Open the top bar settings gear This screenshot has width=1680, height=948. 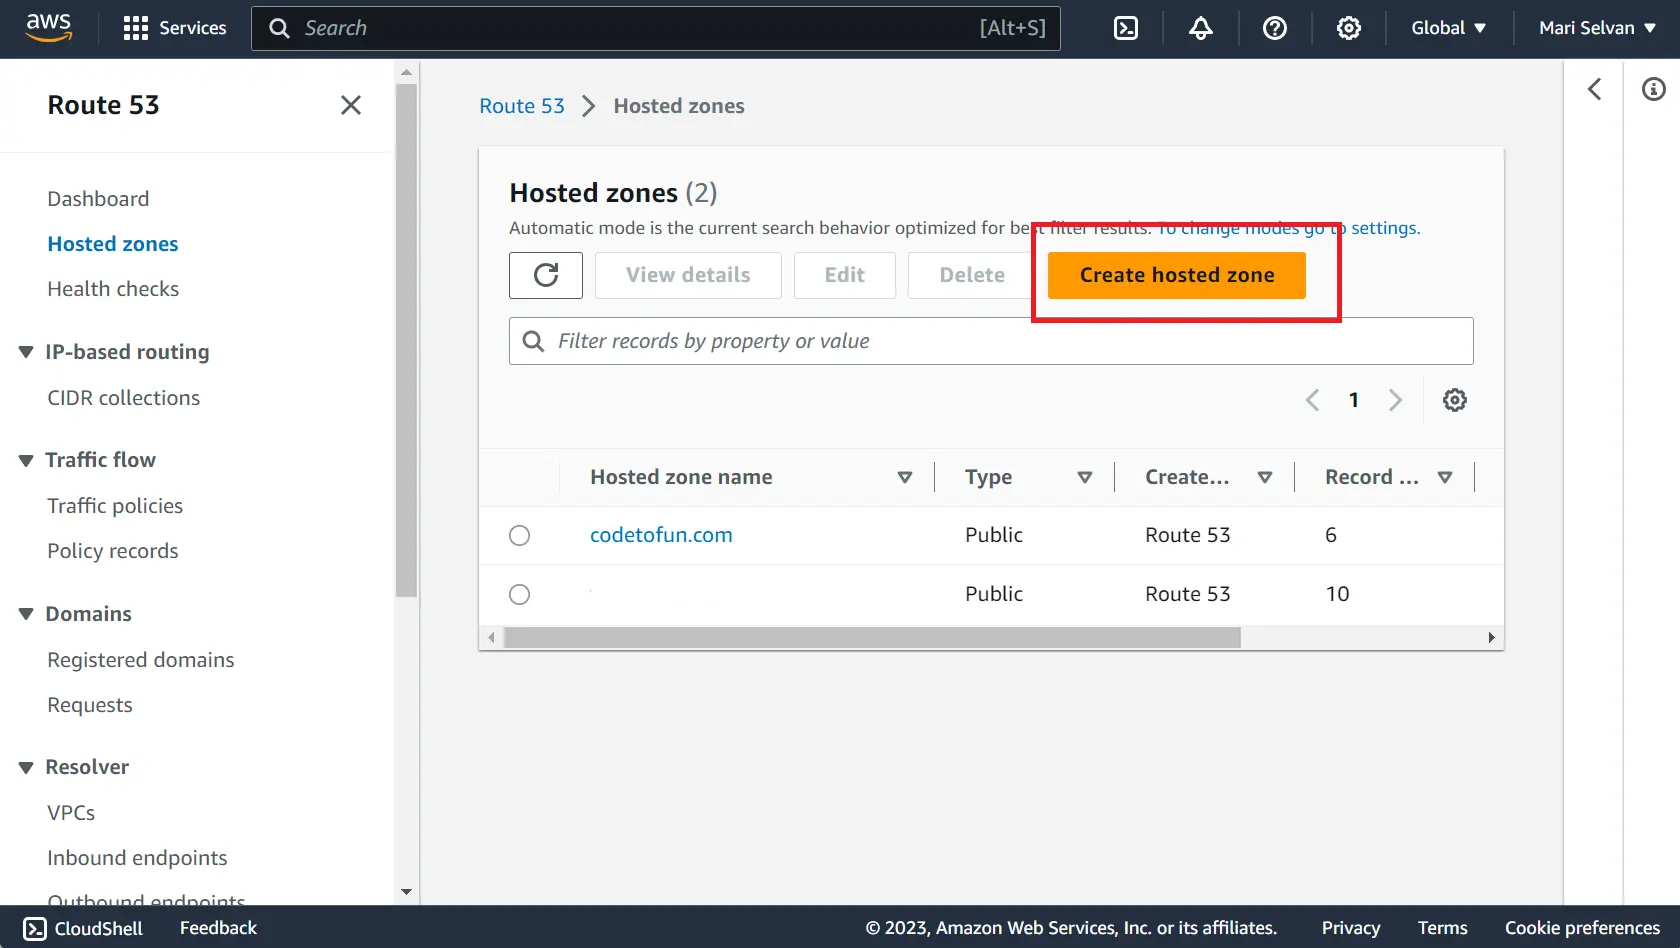pos(1349,28)
